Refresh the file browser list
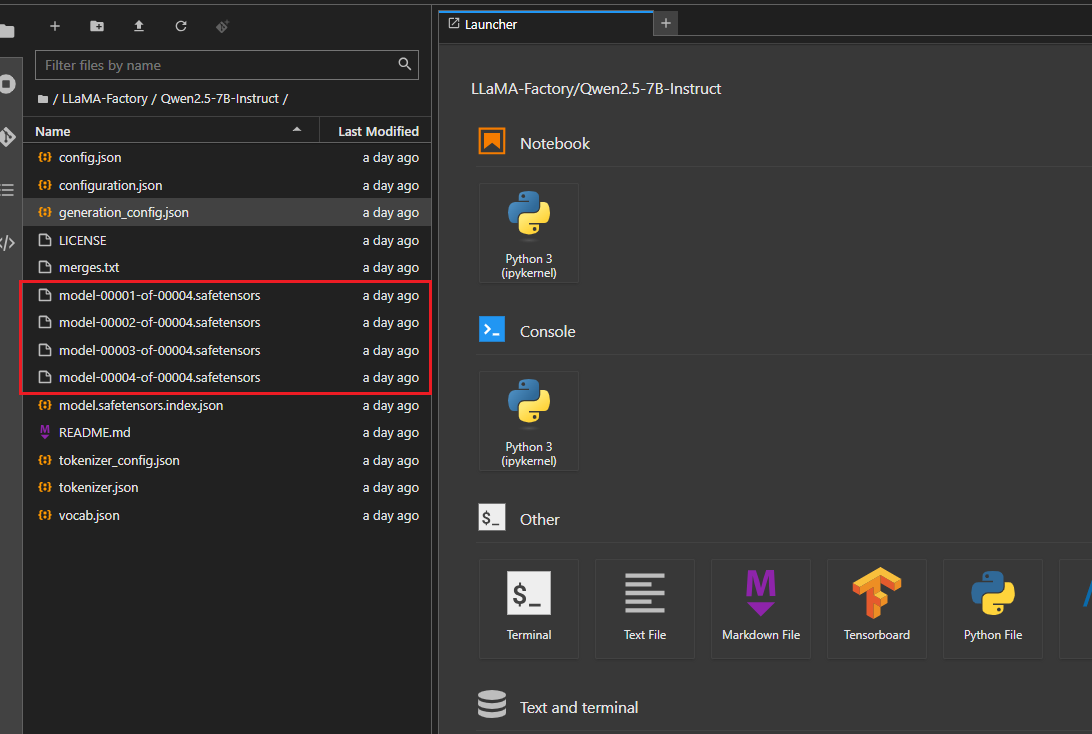 click(x=180, y=26)
